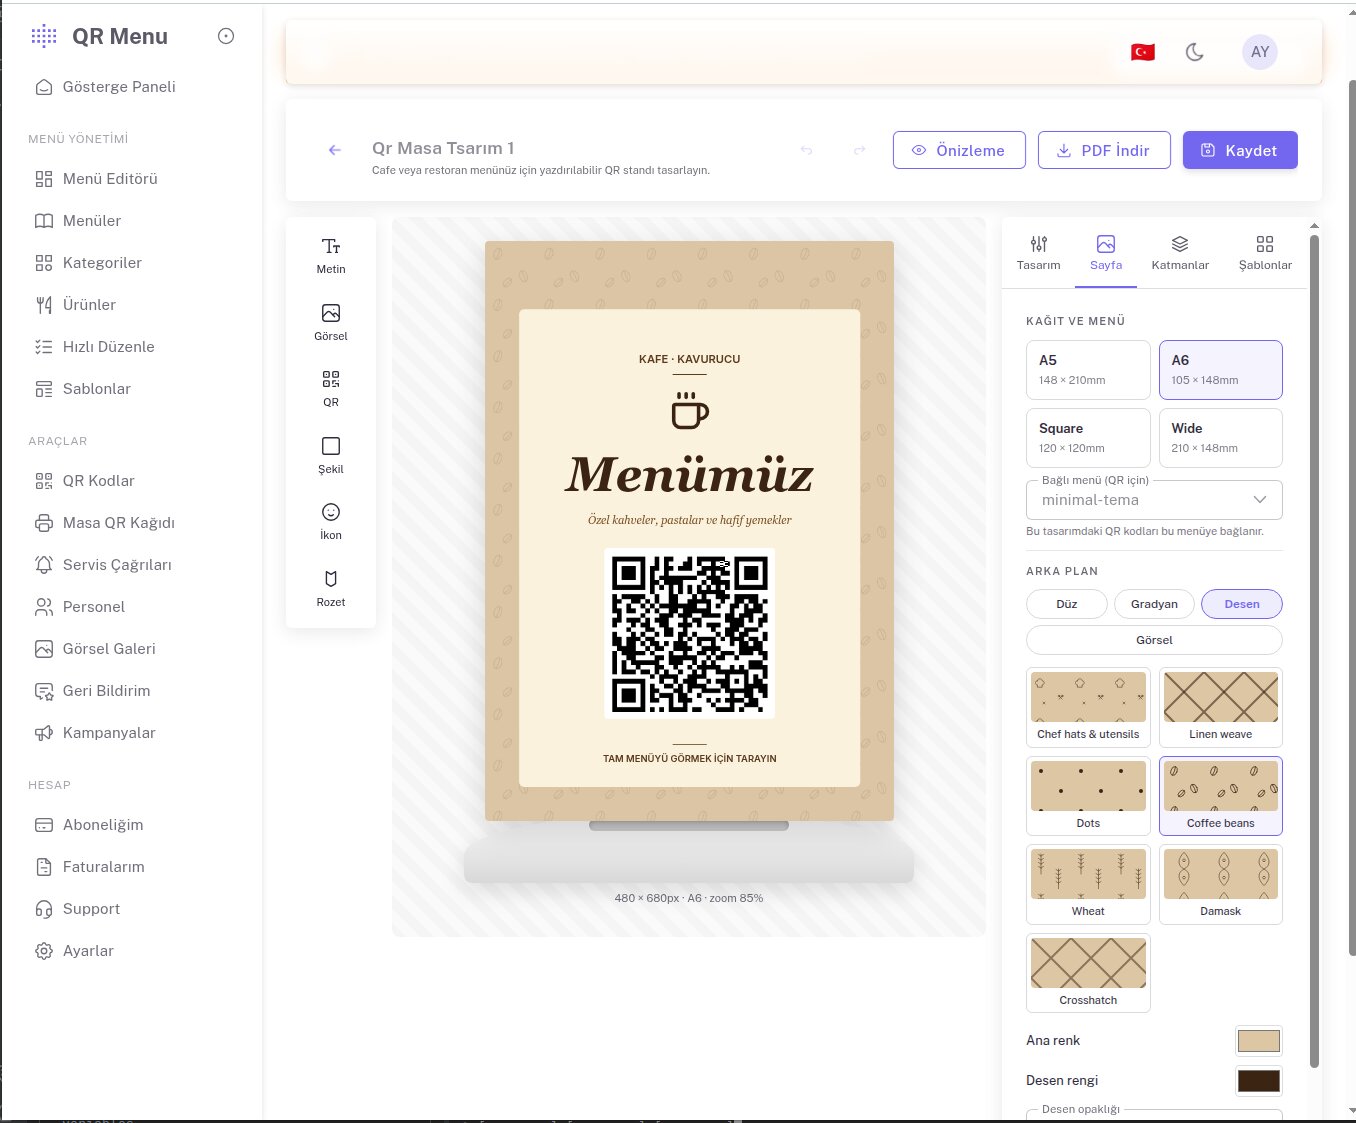Open Masa QR Kağıdı printer icon
Viewport: 1356px width, 1123px height.
pyautogui.click(x=44, y=523)
